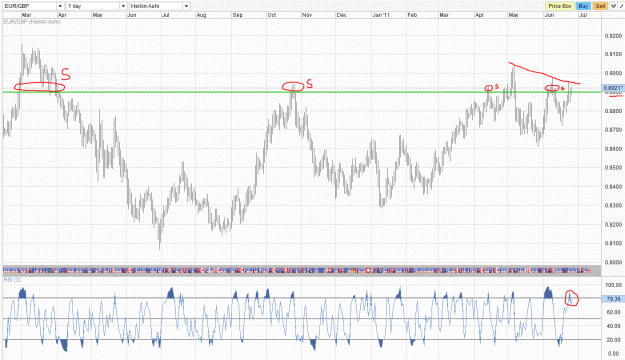Click the 0.9100 price axis label

613,54
